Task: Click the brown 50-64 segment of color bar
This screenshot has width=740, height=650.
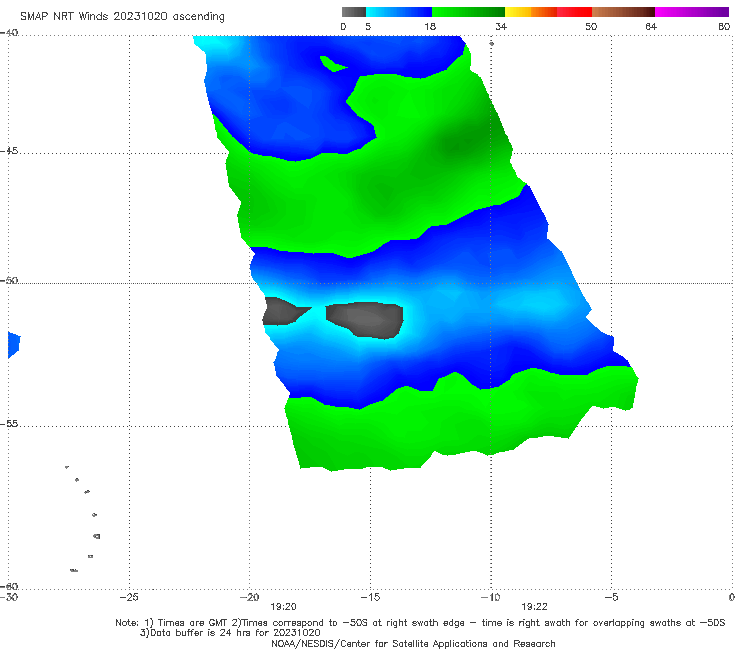Action: [x=623, y=12]
